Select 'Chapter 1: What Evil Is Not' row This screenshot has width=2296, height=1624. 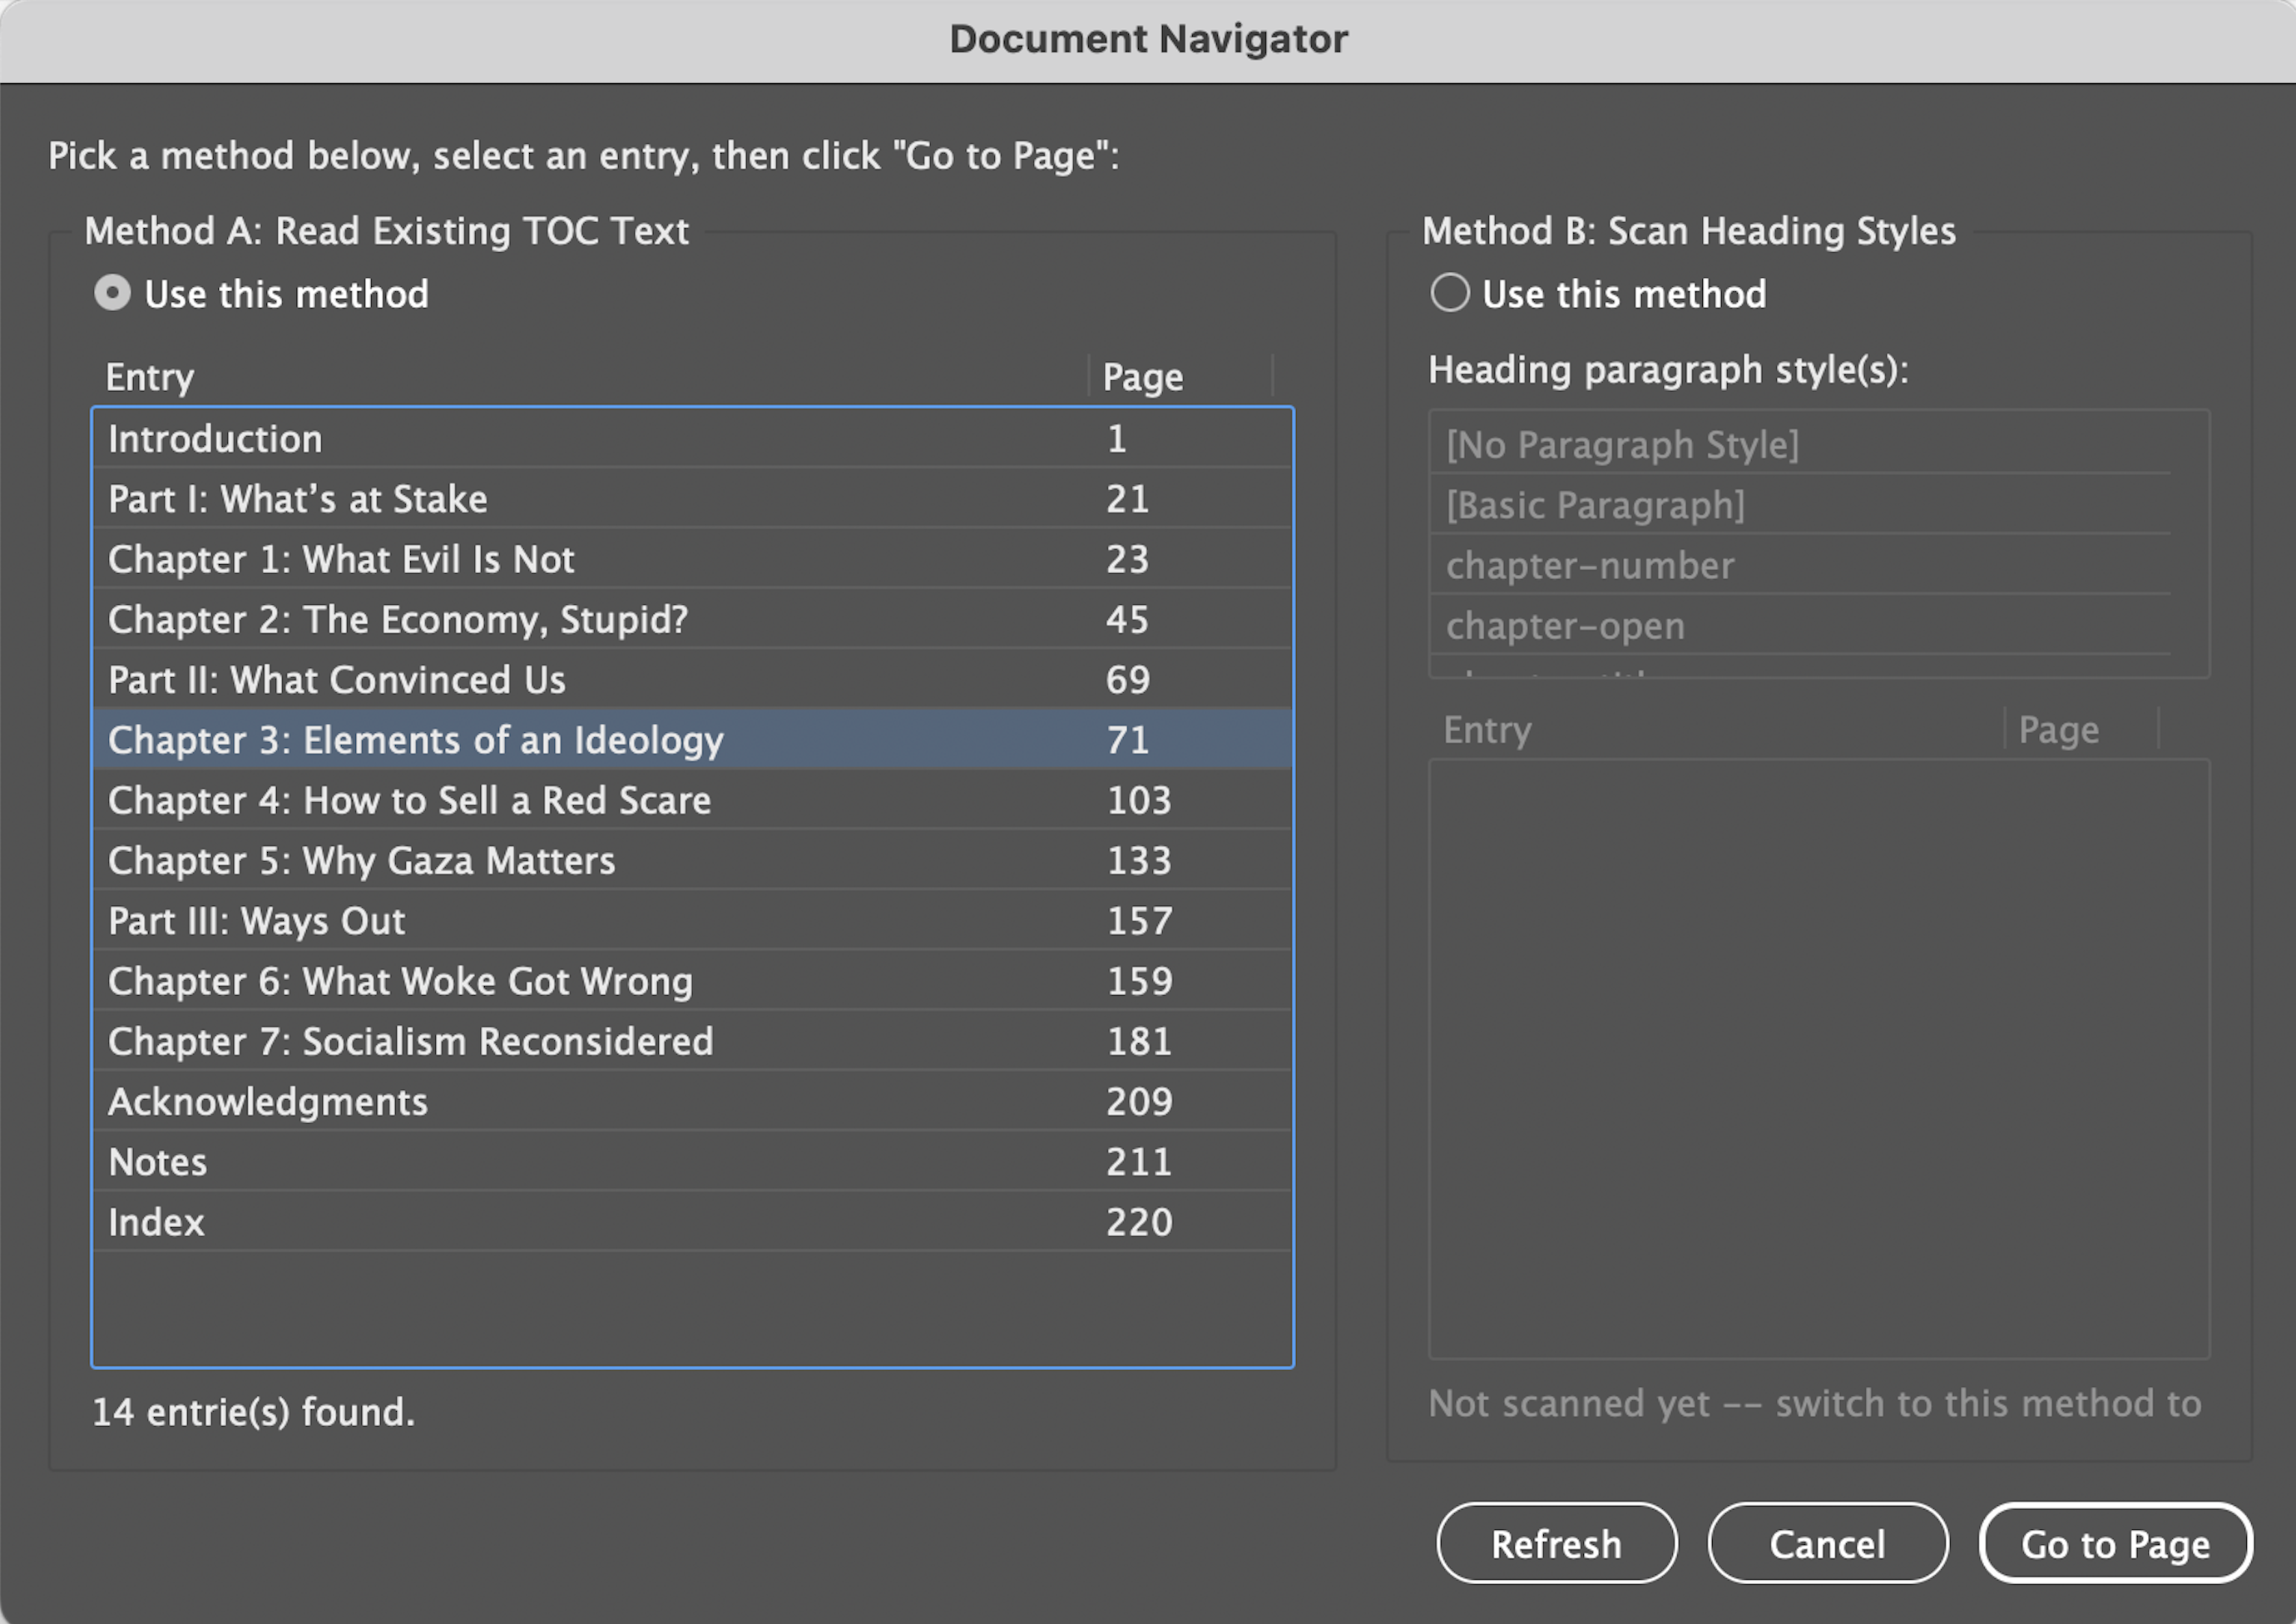(692, 559)
